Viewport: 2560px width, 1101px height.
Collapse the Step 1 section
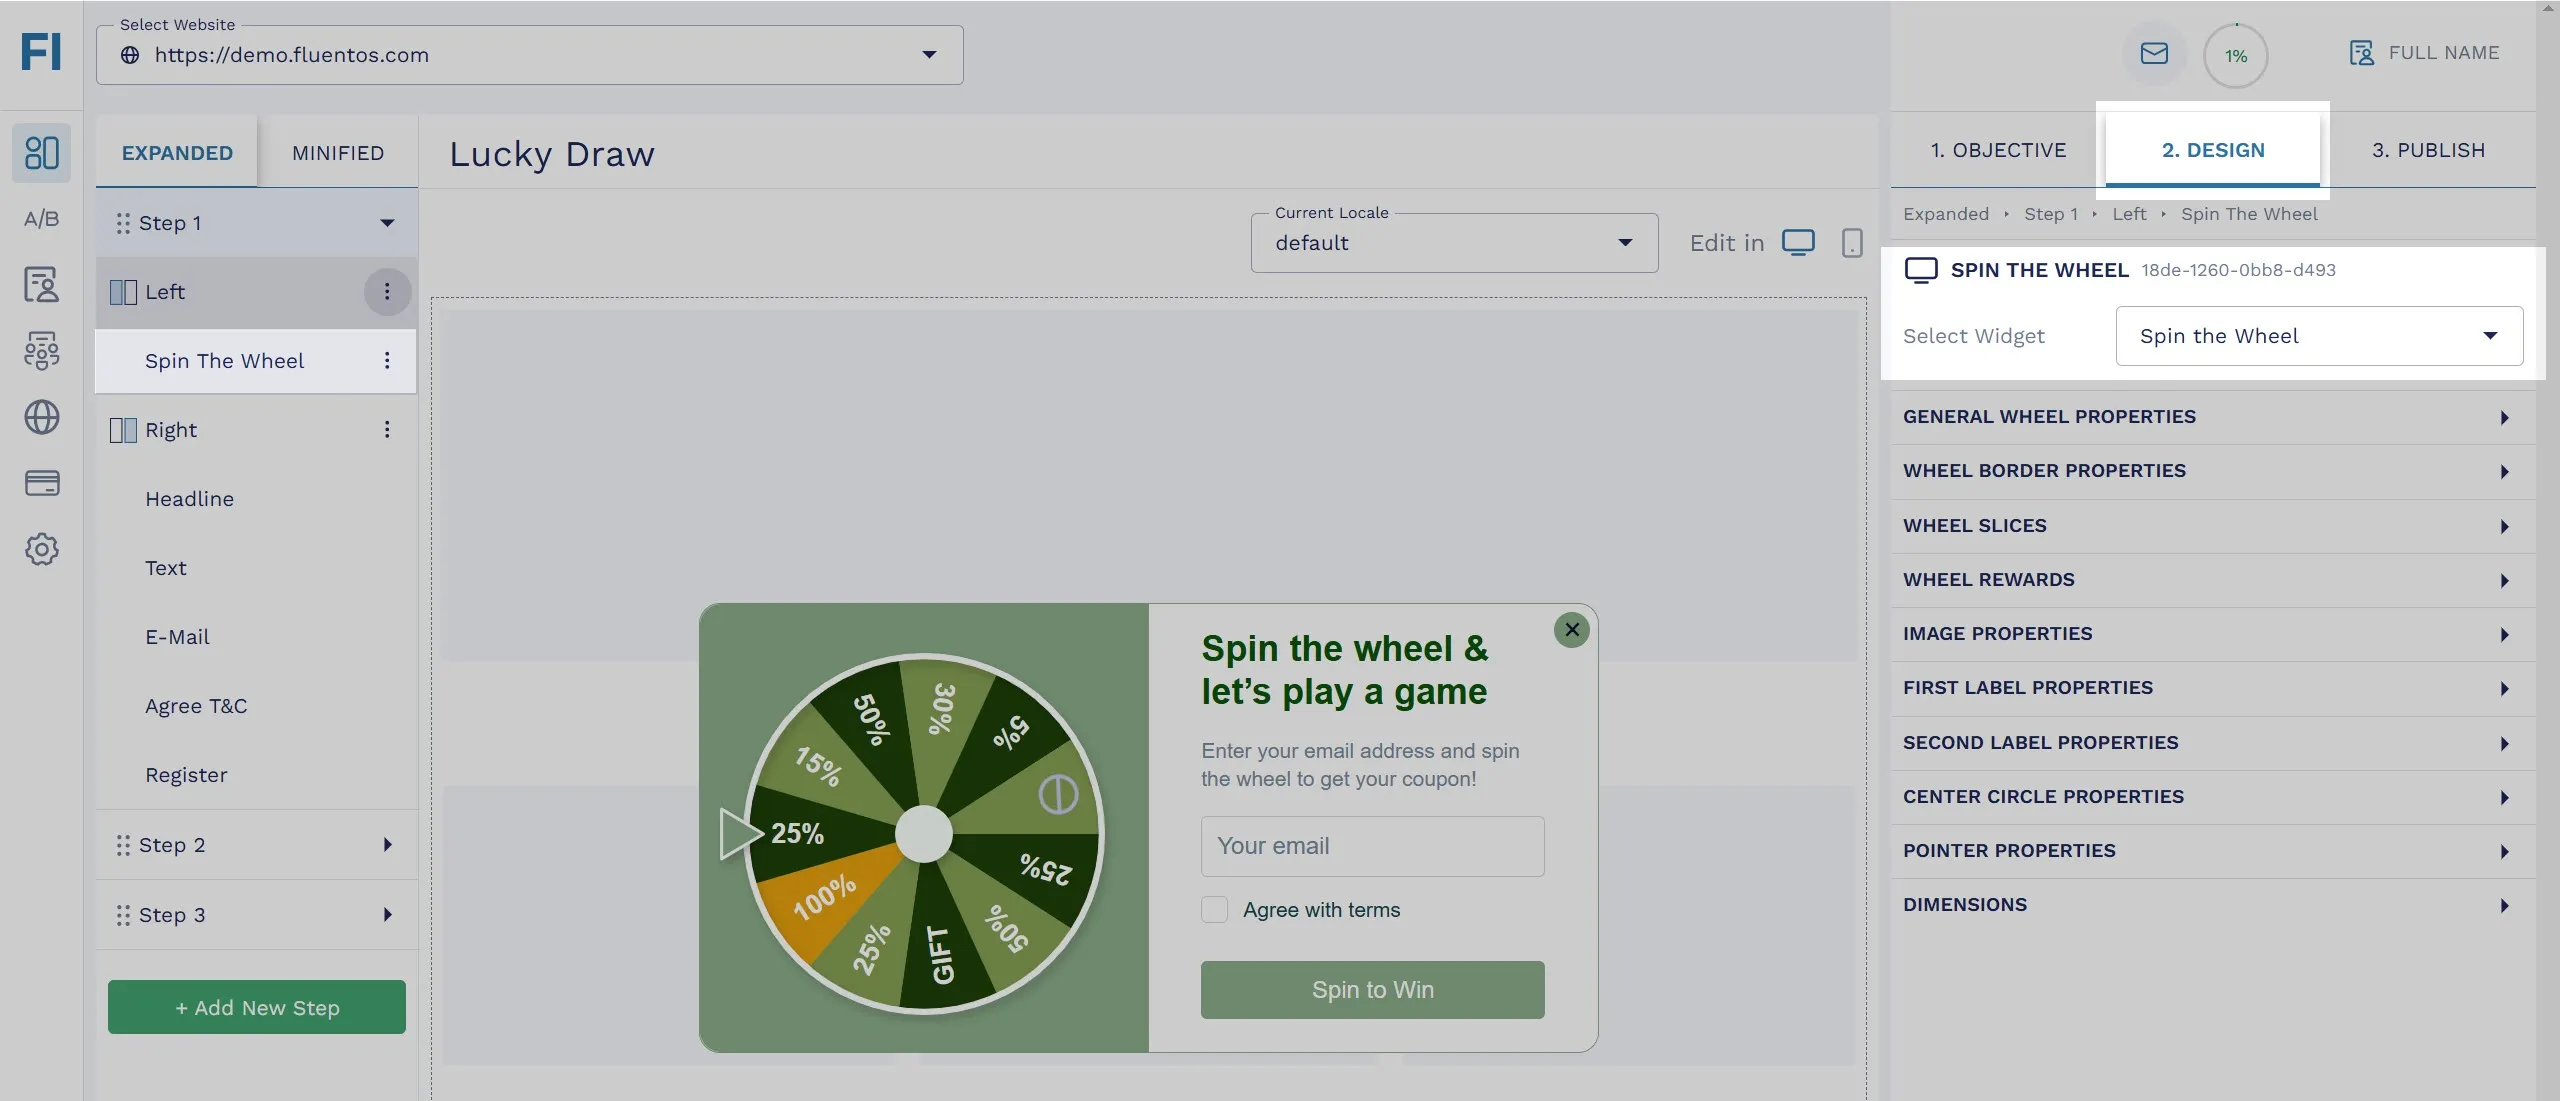(387, 223)
